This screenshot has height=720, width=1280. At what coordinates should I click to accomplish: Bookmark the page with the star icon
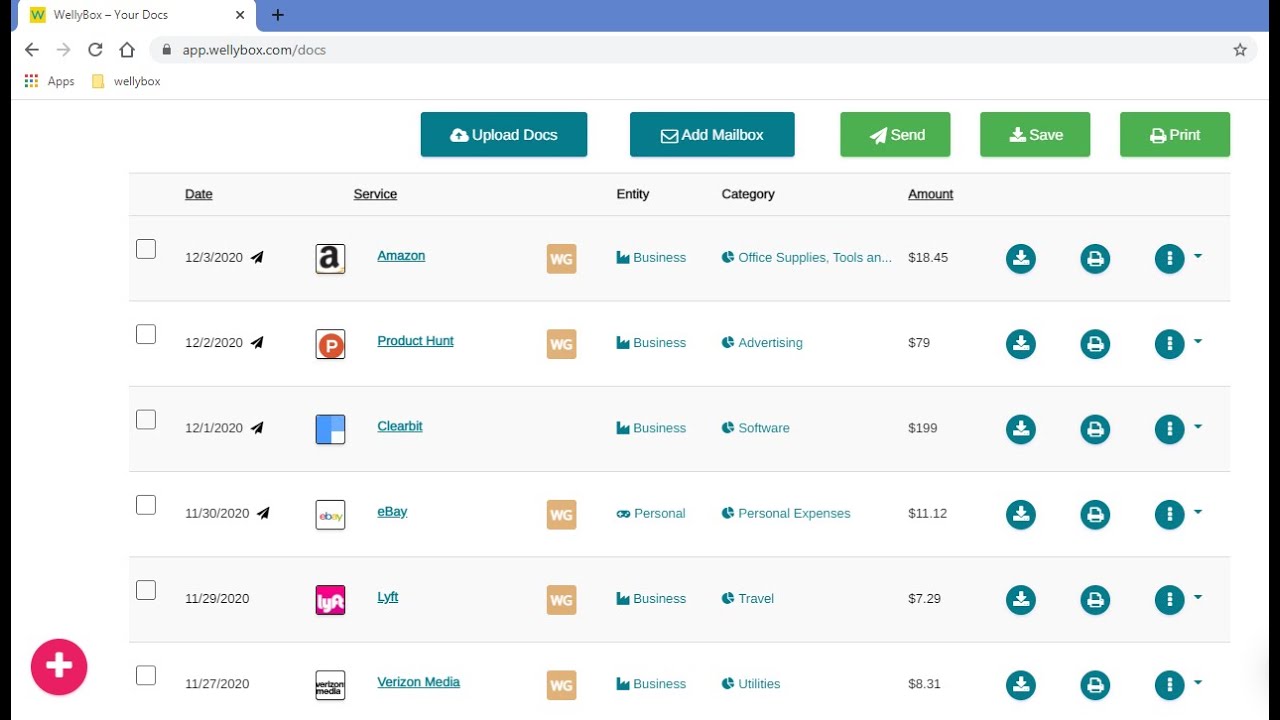(x=1240, y=49)
